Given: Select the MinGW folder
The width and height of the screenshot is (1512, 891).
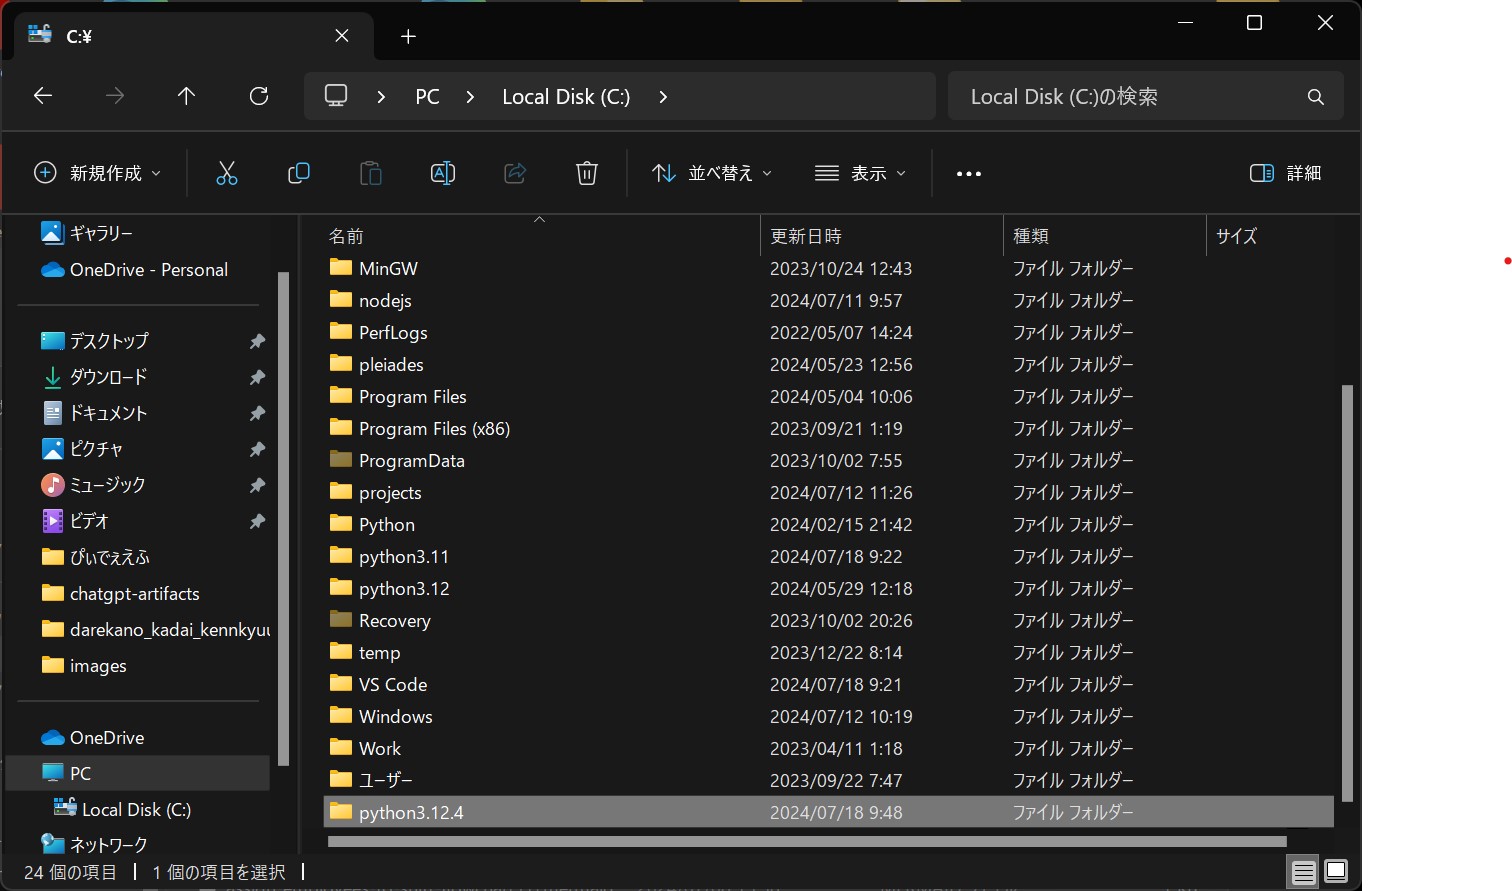Looking at the screenshot, I should [389, 268].
